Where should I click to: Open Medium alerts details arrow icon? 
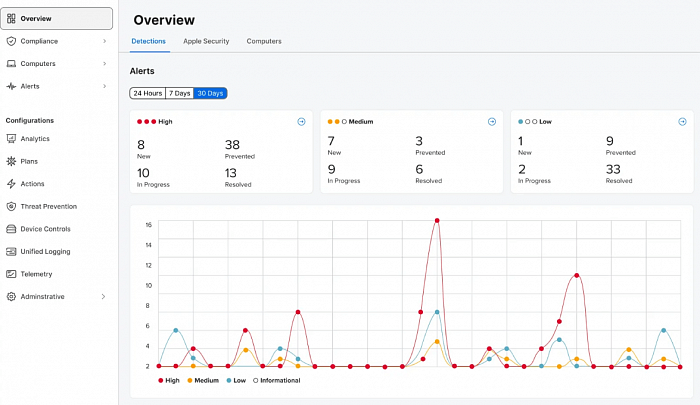tap(491, 122)
